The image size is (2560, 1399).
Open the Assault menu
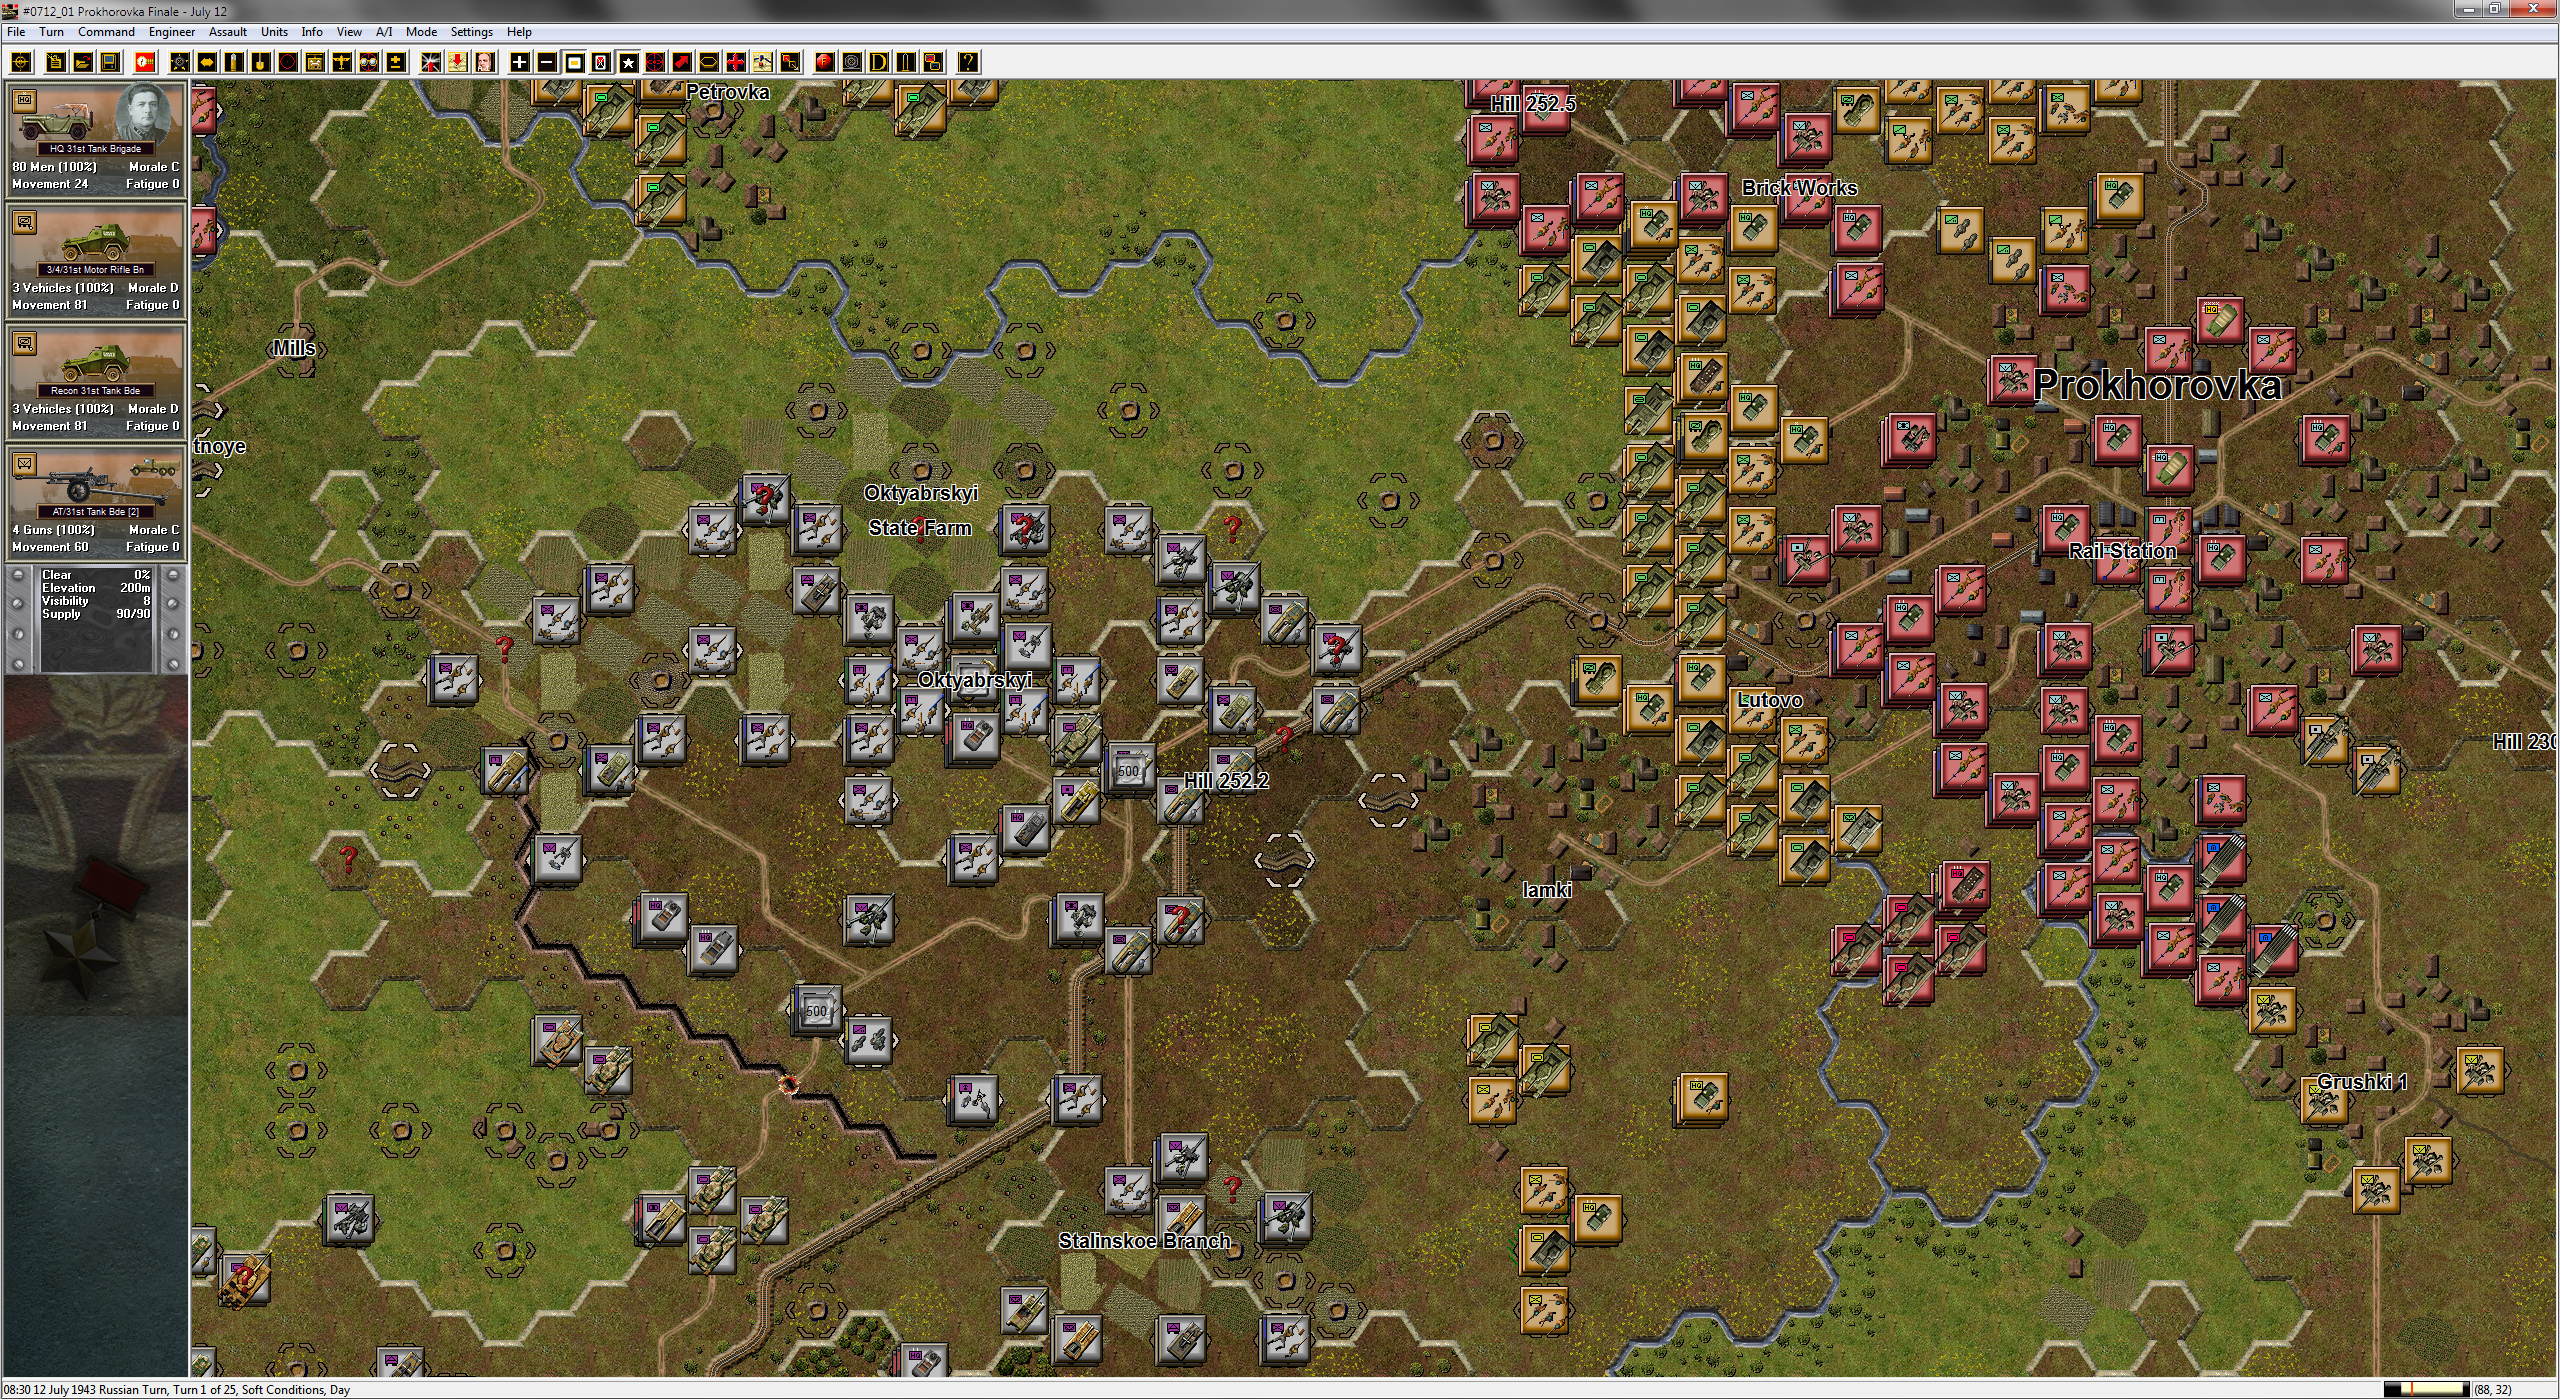coord(228,32)
